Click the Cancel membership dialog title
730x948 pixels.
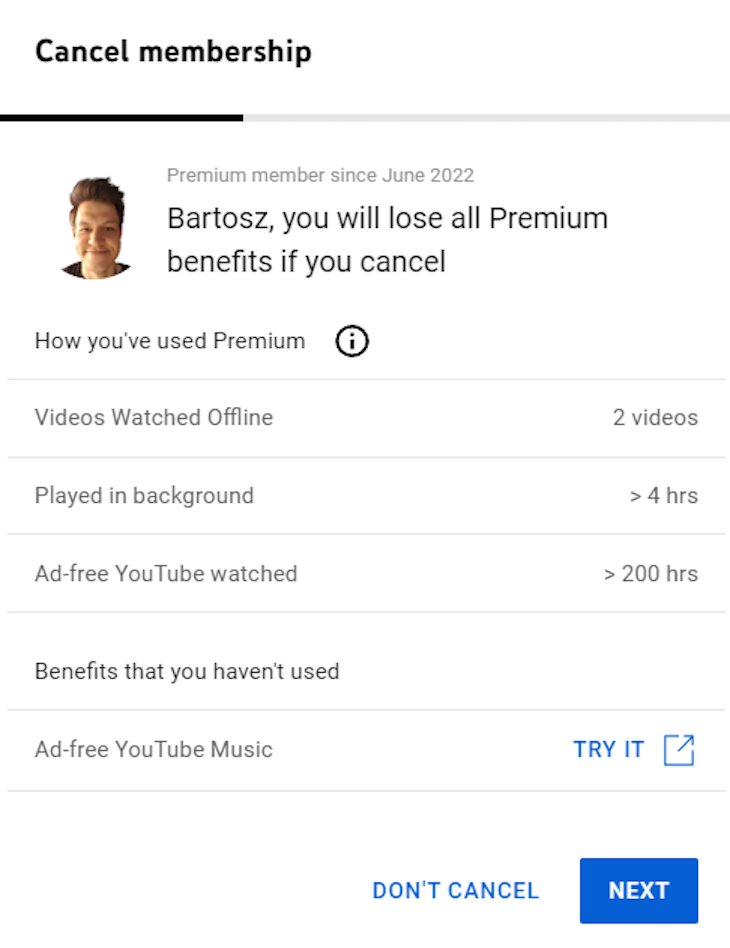point(173,51)
